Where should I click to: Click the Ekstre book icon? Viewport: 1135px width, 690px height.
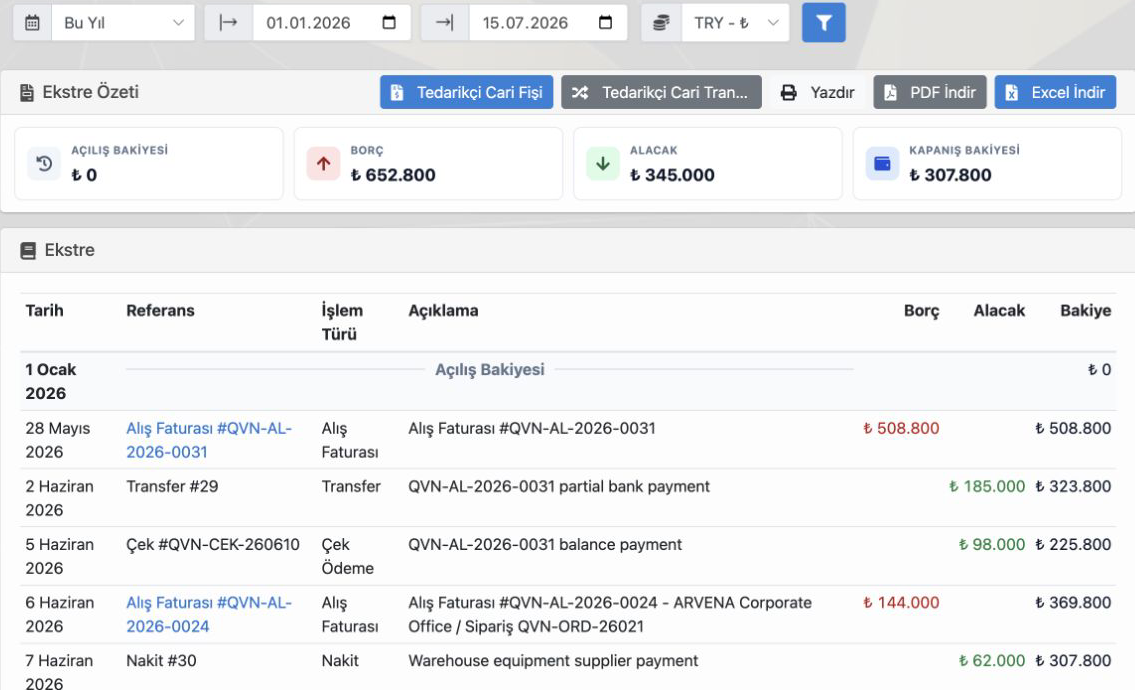click(28, 251)
